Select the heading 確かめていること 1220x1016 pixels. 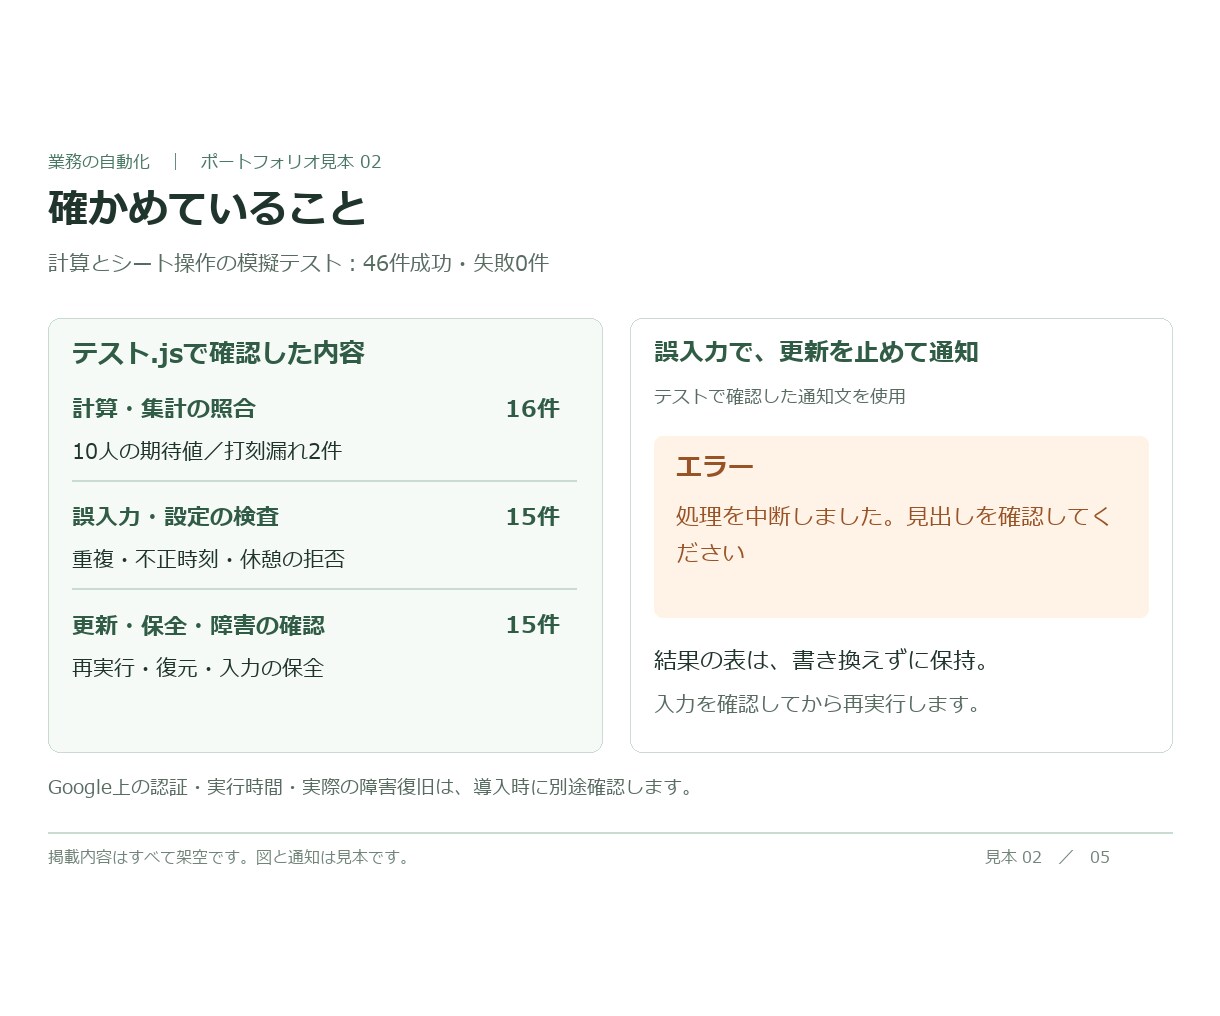[208, 208]
